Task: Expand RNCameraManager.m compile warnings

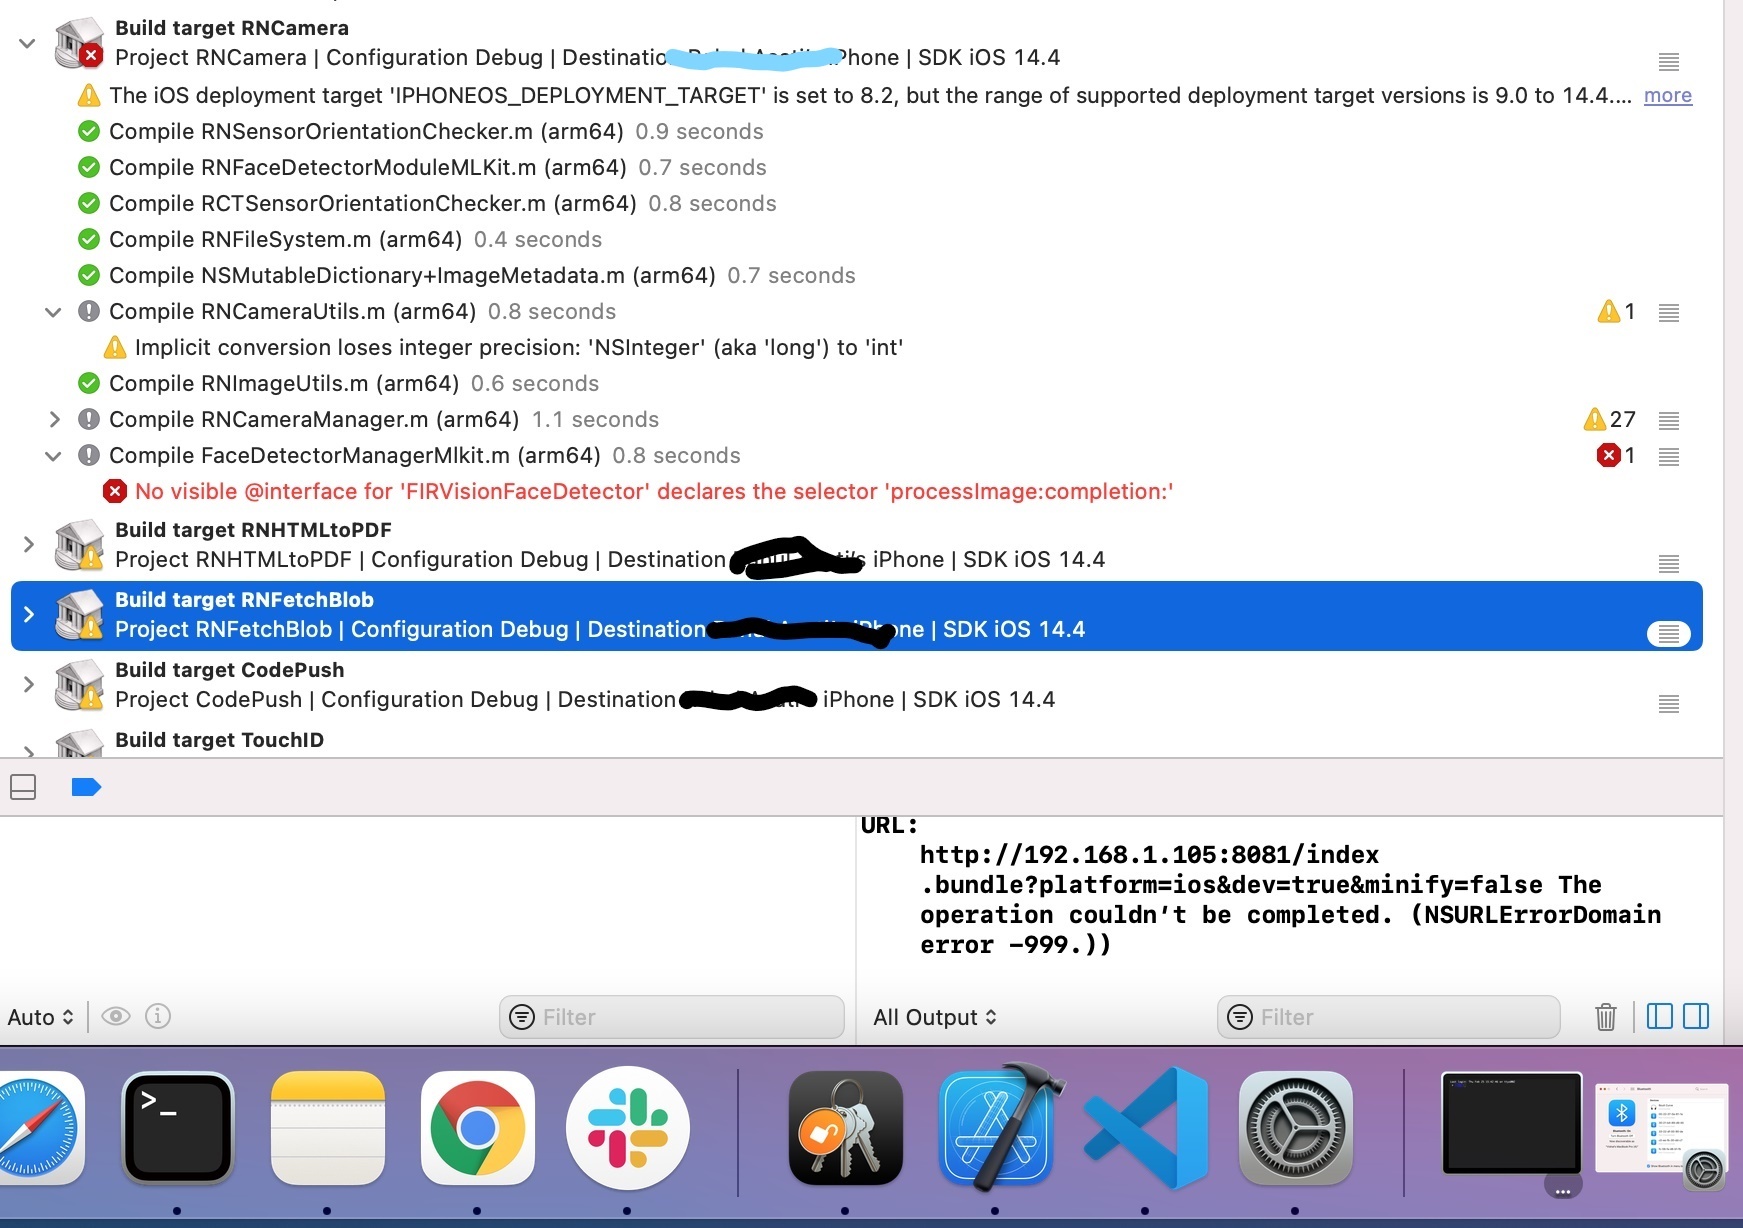Action: click(x=55, y=420)
